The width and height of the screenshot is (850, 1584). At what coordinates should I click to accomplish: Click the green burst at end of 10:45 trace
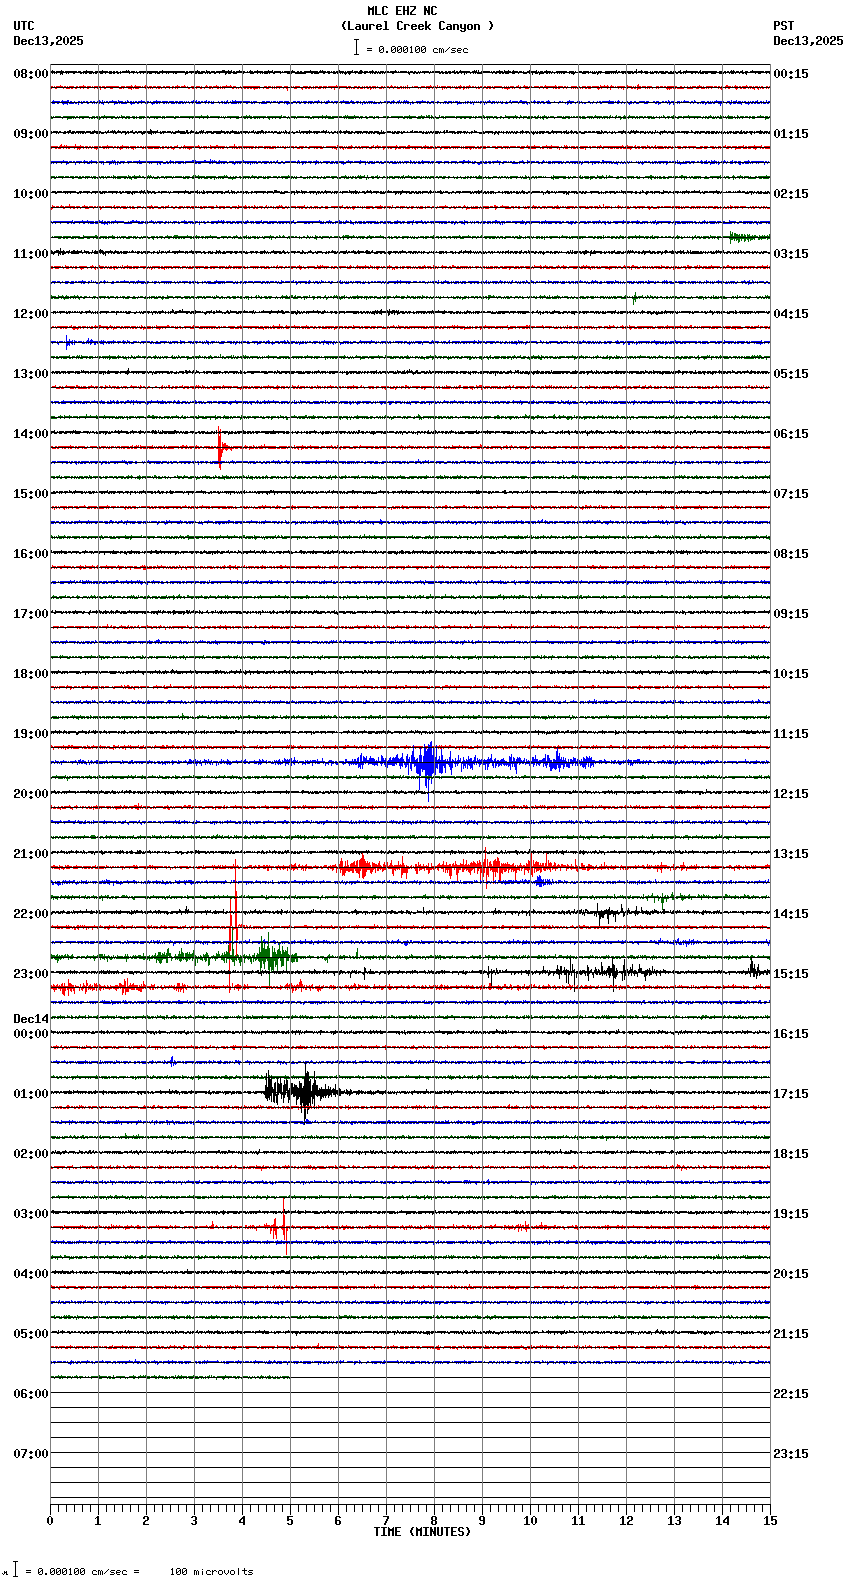(x=748, y=237)
